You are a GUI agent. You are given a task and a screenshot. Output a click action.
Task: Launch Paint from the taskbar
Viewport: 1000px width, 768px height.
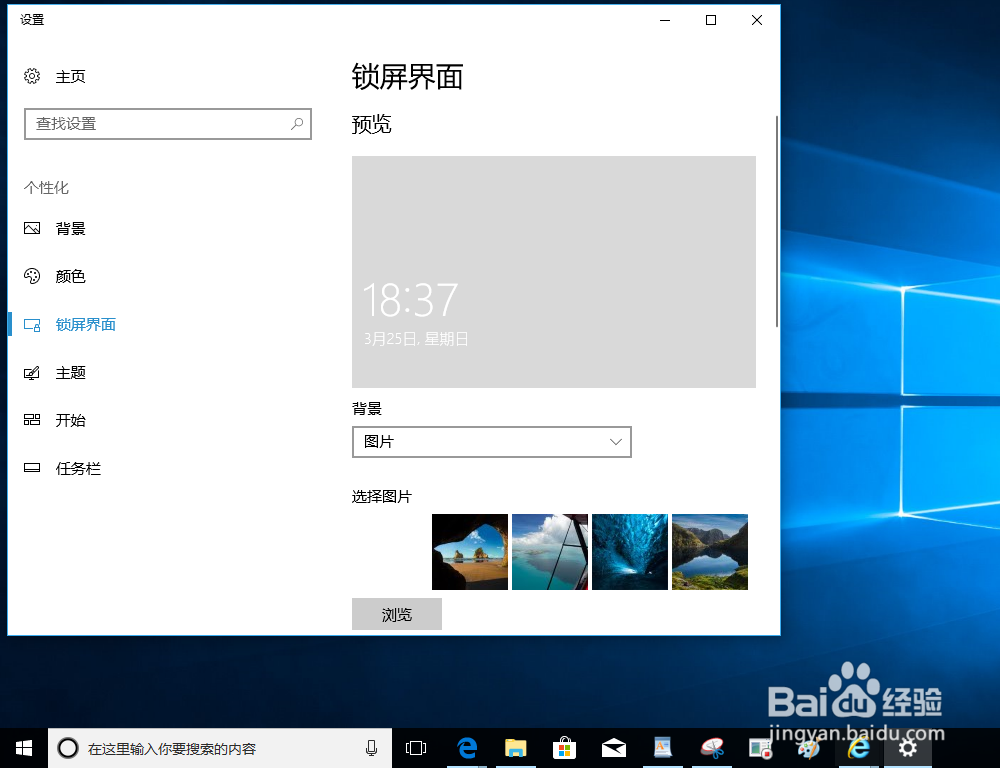tap(809, 747)
